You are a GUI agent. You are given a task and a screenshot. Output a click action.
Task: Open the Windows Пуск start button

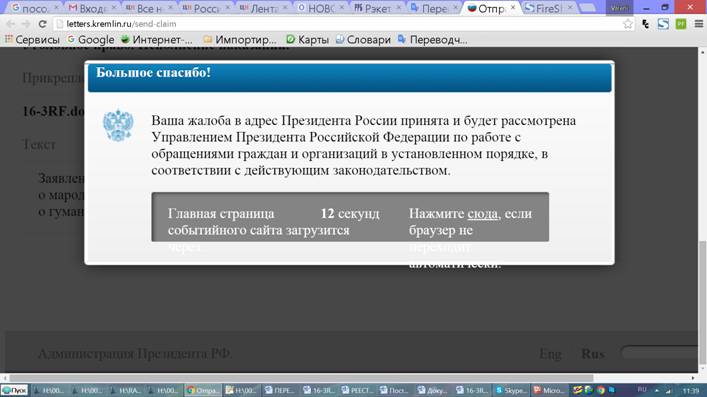pyautogui.click(x=14, y=390)
